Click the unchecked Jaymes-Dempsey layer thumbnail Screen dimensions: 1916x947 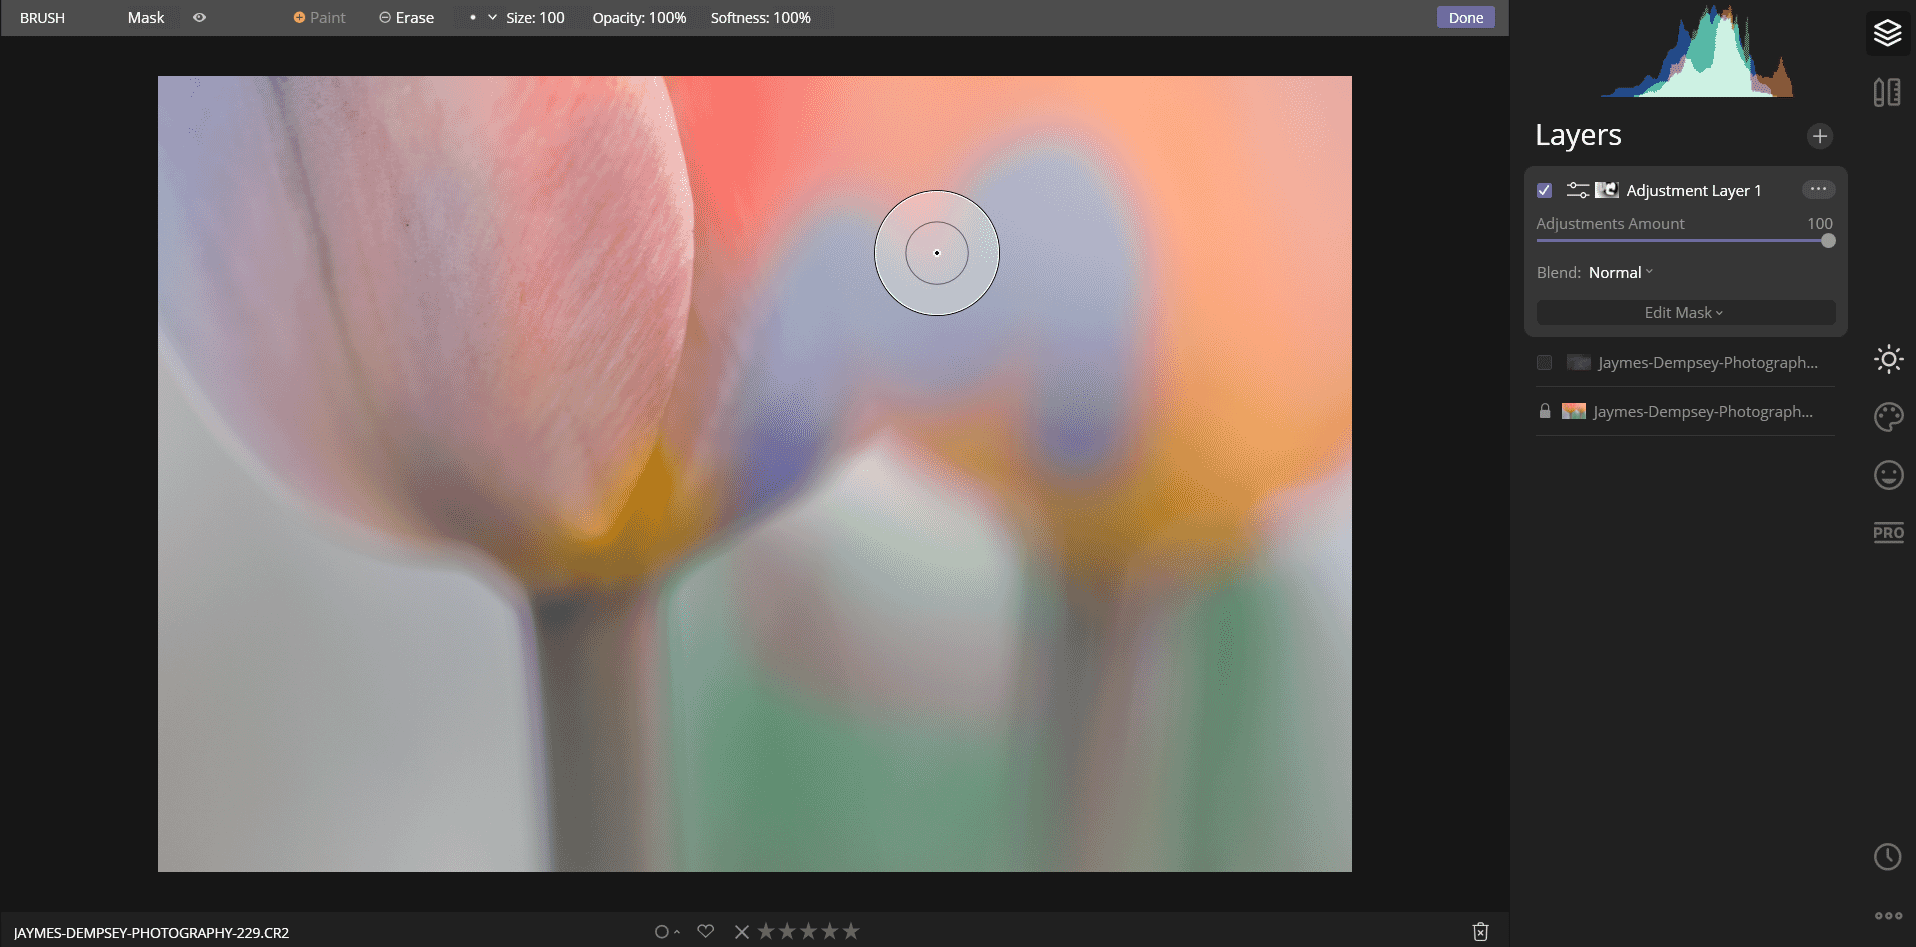(x=1579, y=362)
